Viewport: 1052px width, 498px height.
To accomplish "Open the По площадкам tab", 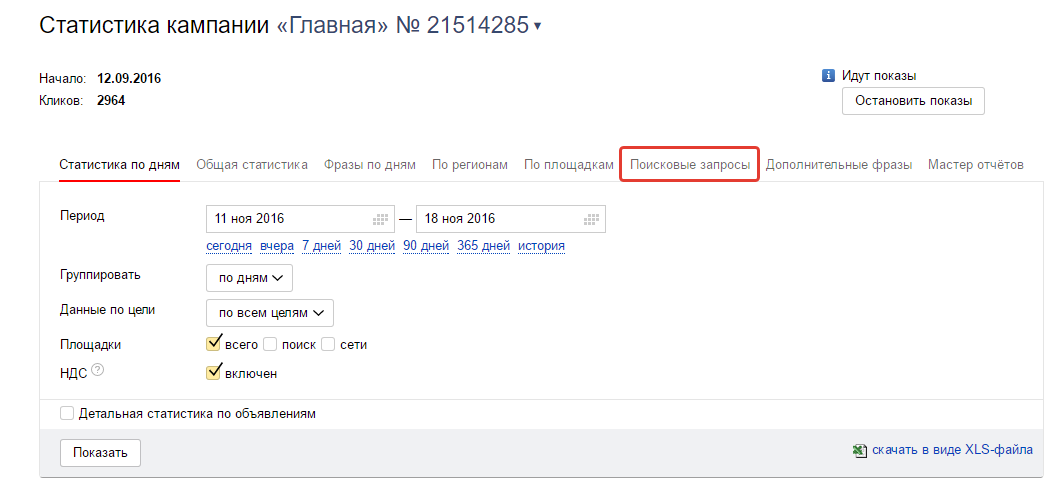I will click(x=569, y=164).
